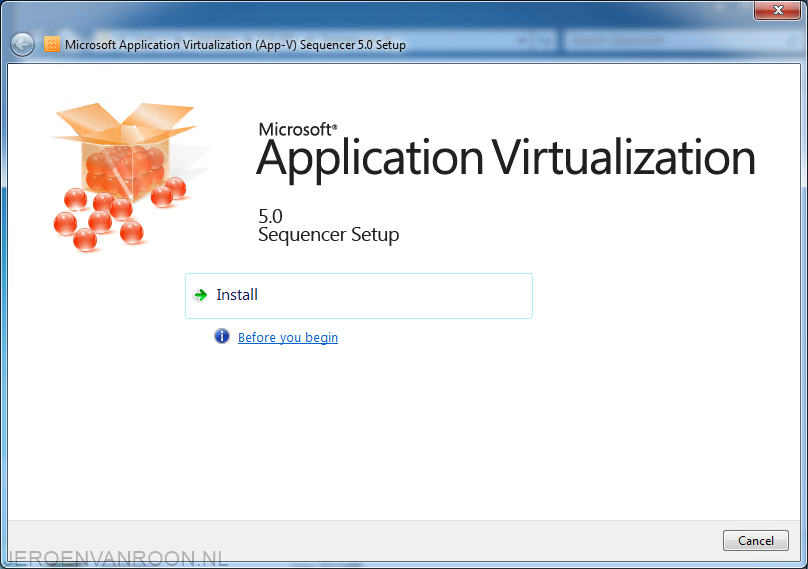This screenshot has width=808, height=569.
Task: Click the Cancel button
Action: [x=755, y=540]
